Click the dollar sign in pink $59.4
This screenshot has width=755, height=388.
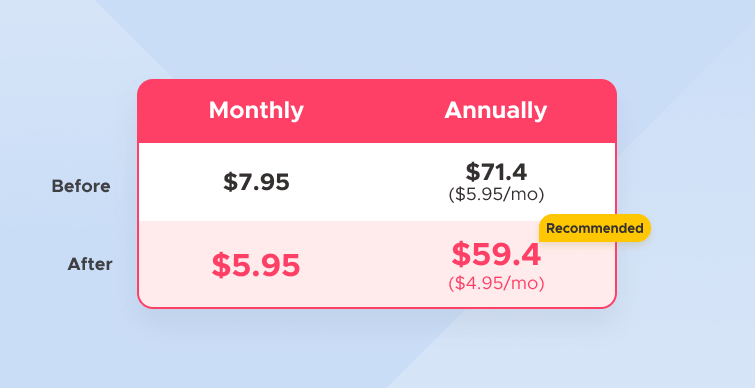[x=460, y=255]
